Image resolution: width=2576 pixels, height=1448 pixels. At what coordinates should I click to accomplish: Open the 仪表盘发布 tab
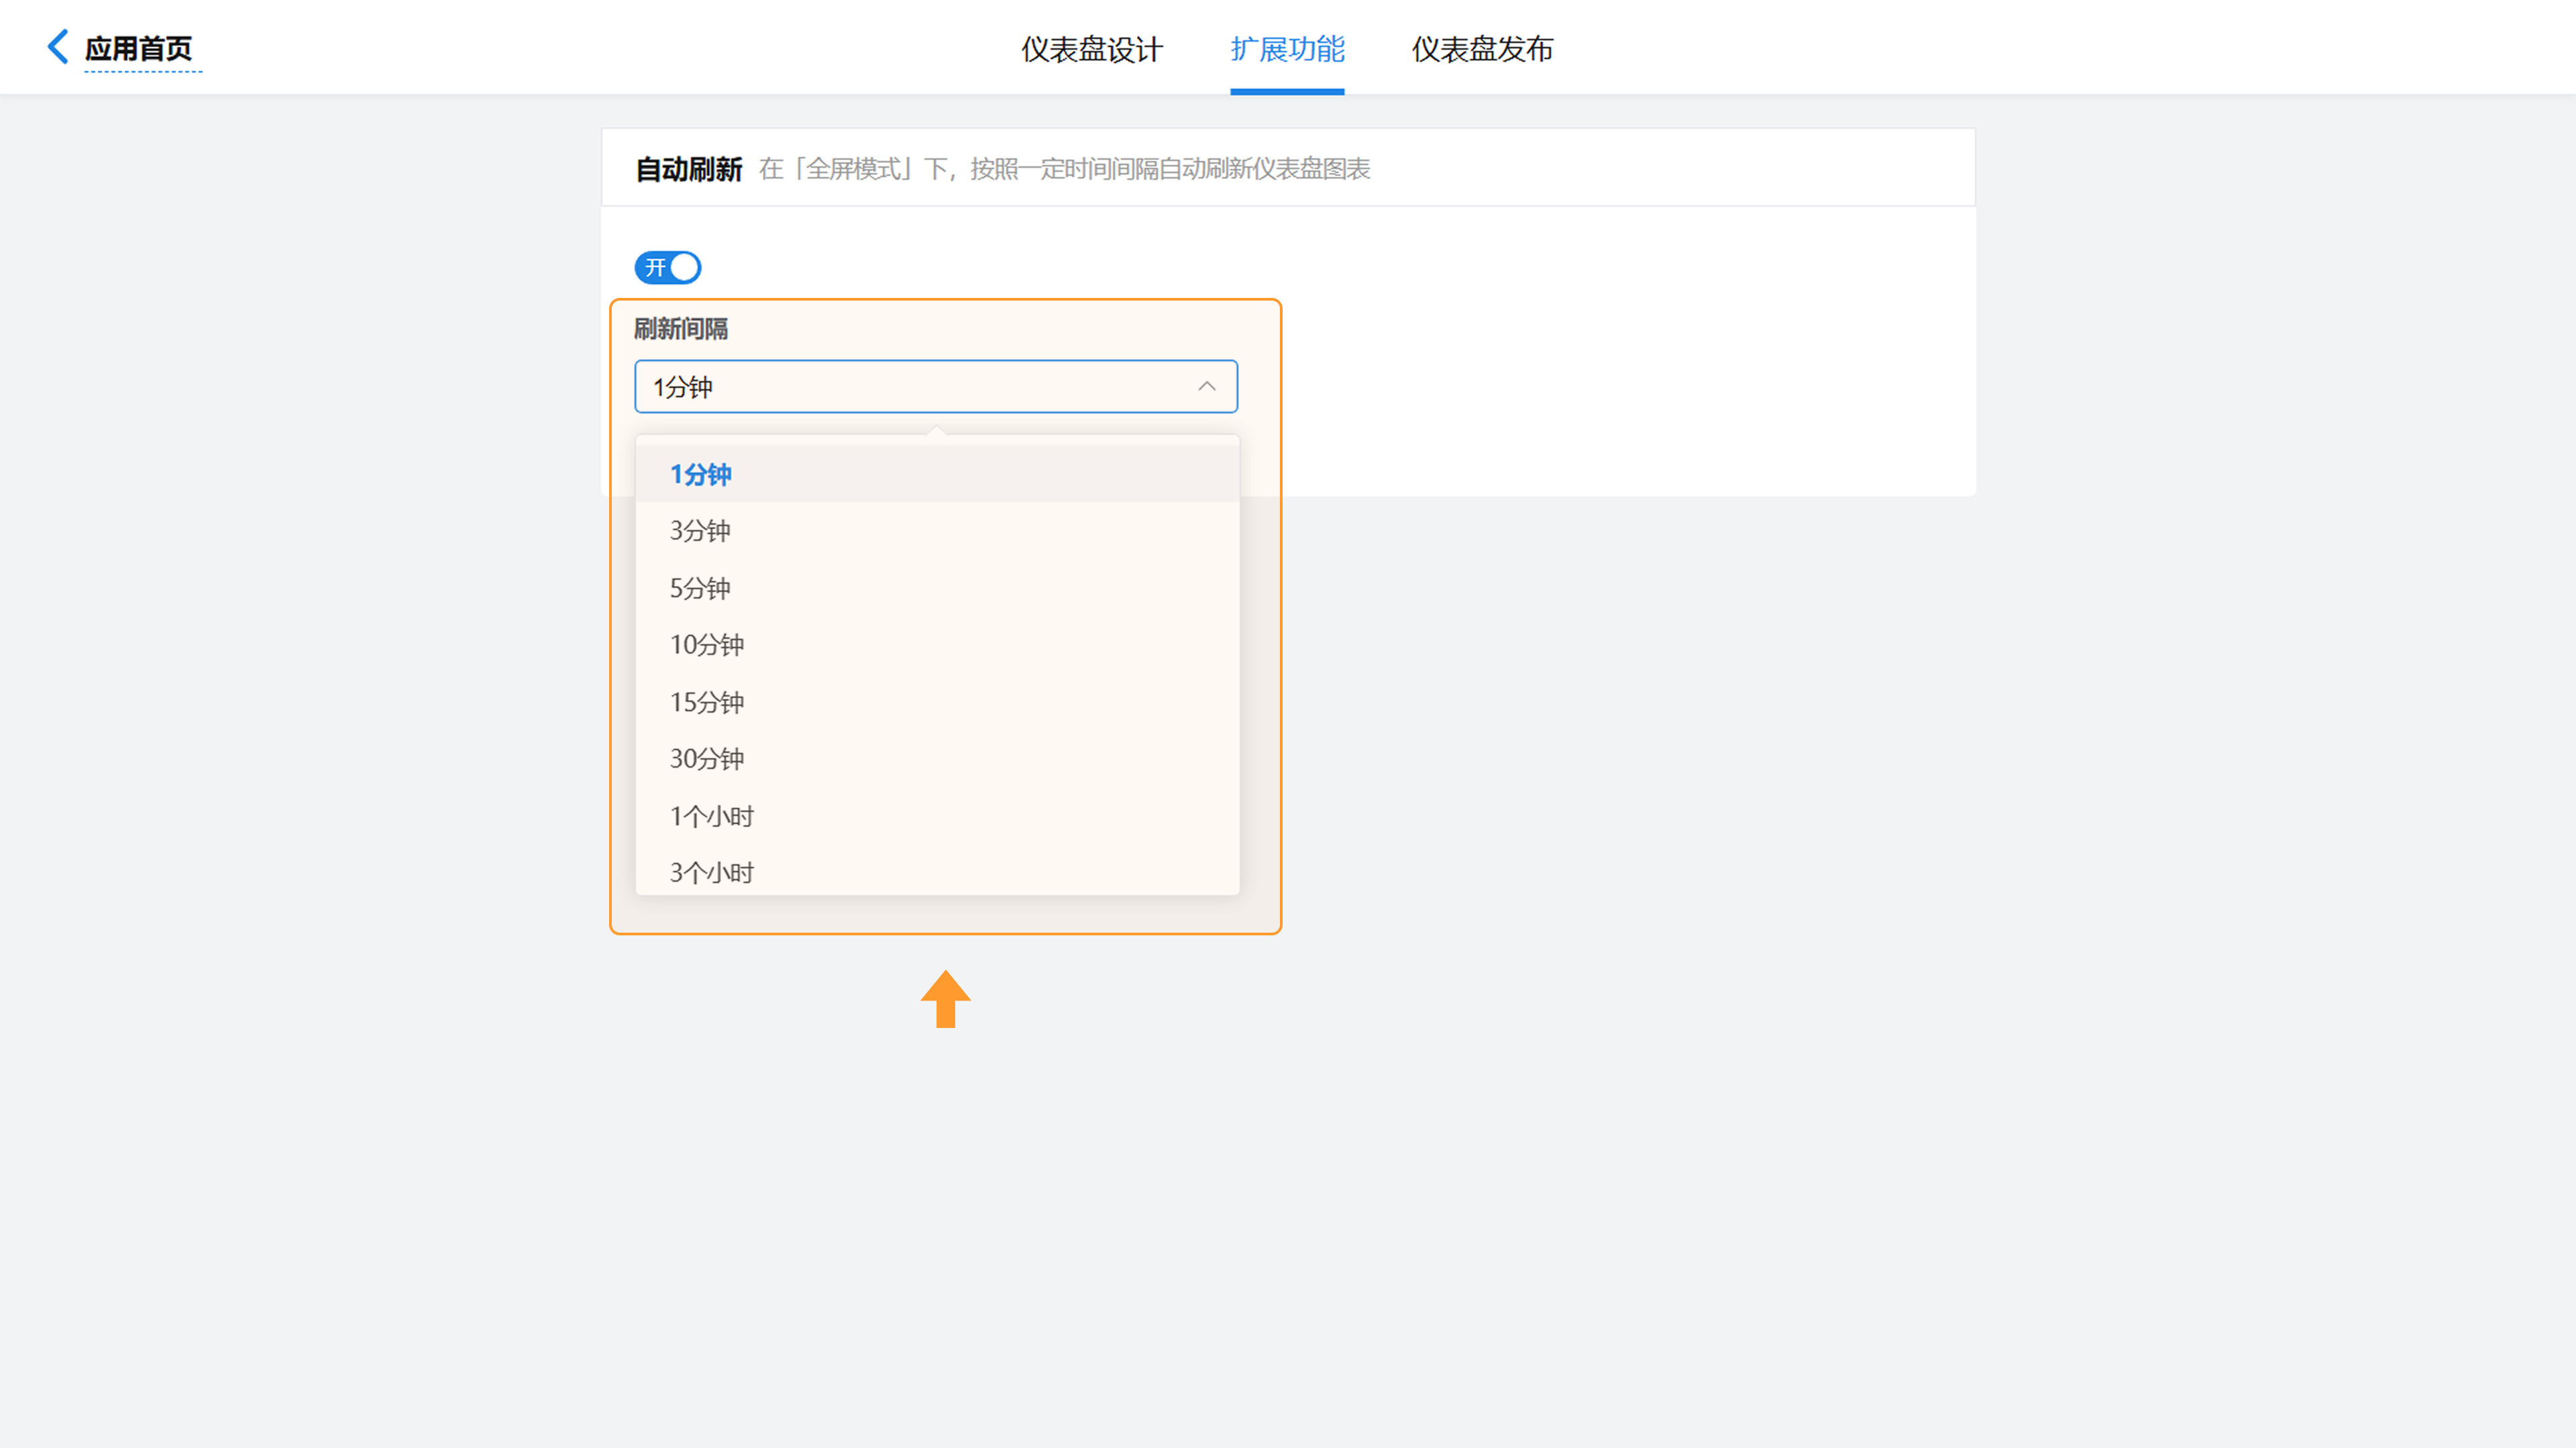1482,49
